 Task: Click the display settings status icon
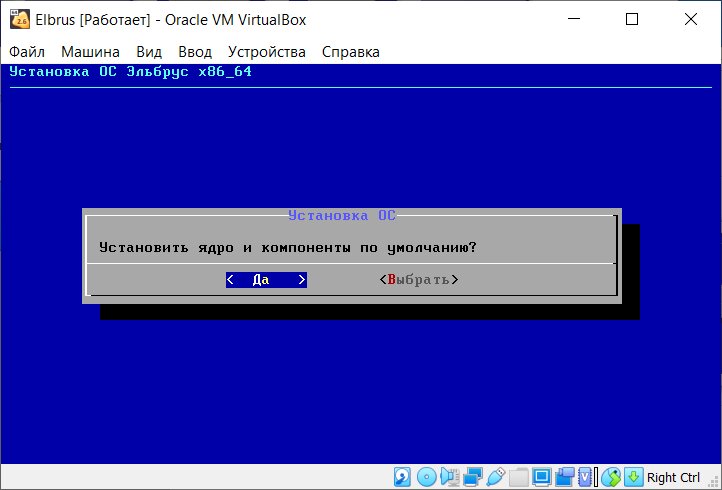tap(542, 477)
